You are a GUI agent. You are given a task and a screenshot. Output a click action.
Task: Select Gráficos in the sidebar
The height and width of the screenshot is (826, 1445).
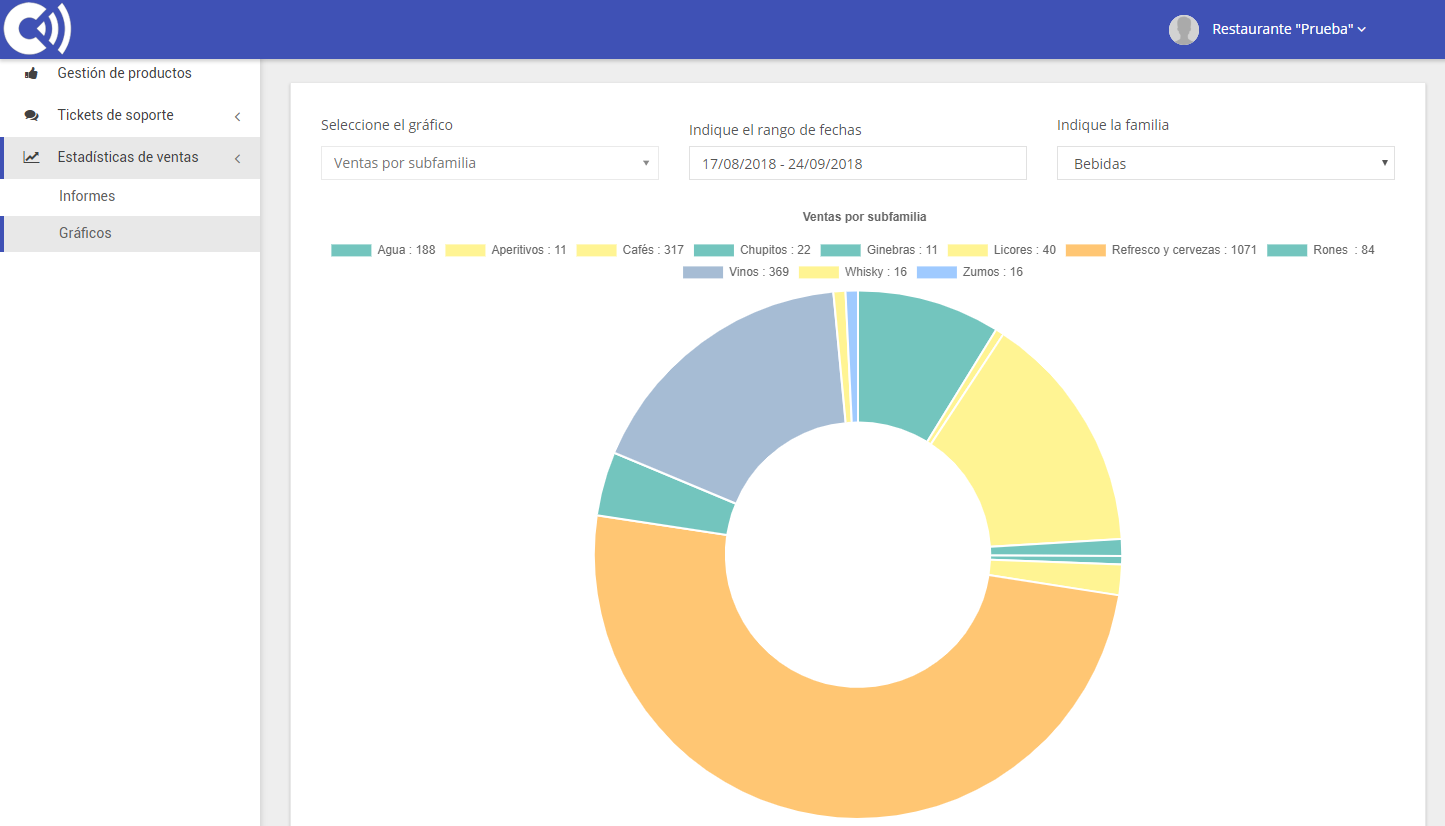[x=85, y=233]
